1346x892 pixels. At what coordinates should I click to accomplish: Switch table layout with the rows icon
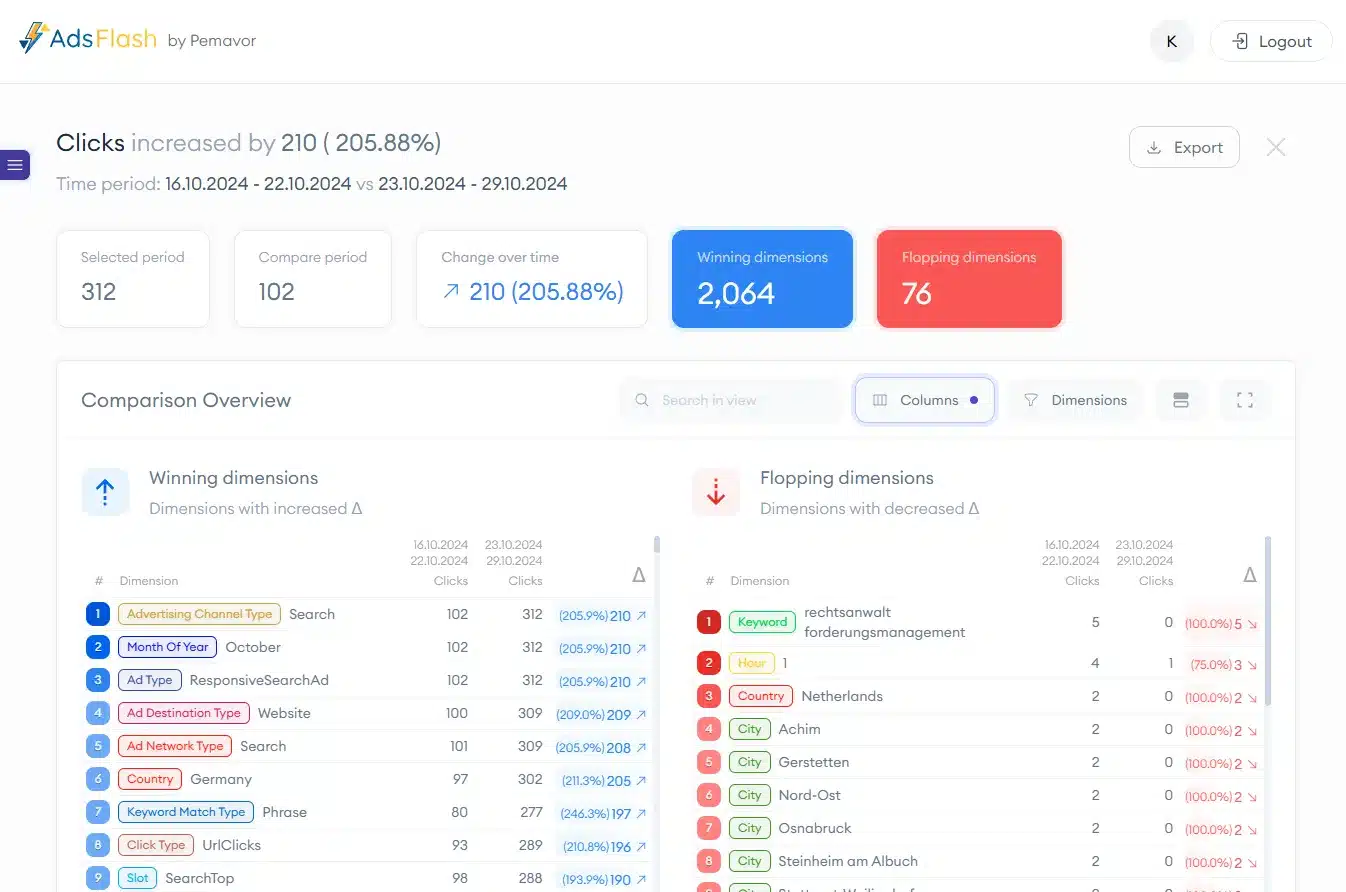(1180, 400)
